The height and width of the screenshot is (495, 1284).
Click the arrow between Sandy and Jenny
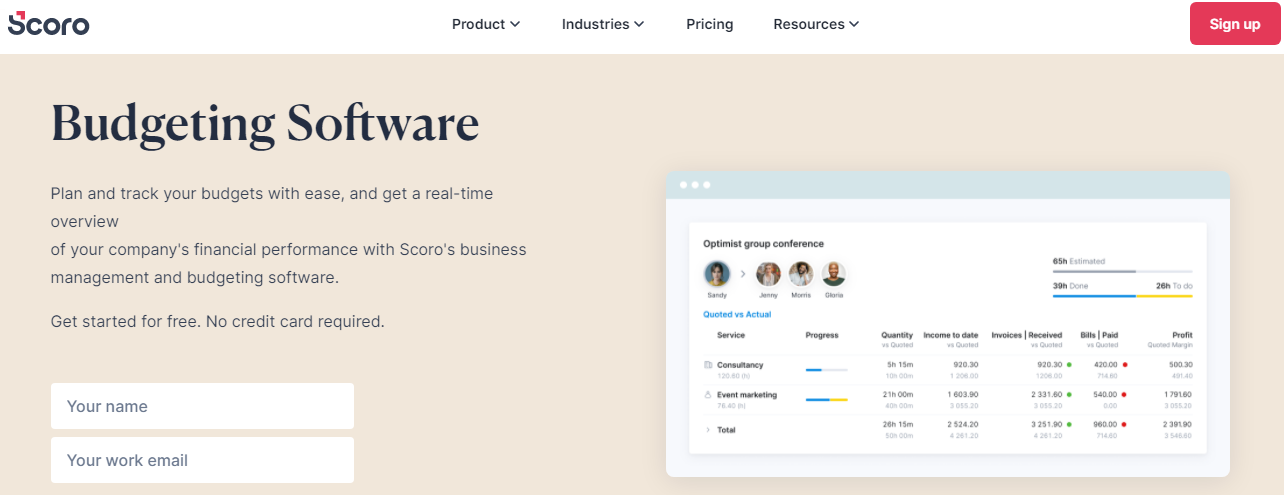click(x=742, y=274)
